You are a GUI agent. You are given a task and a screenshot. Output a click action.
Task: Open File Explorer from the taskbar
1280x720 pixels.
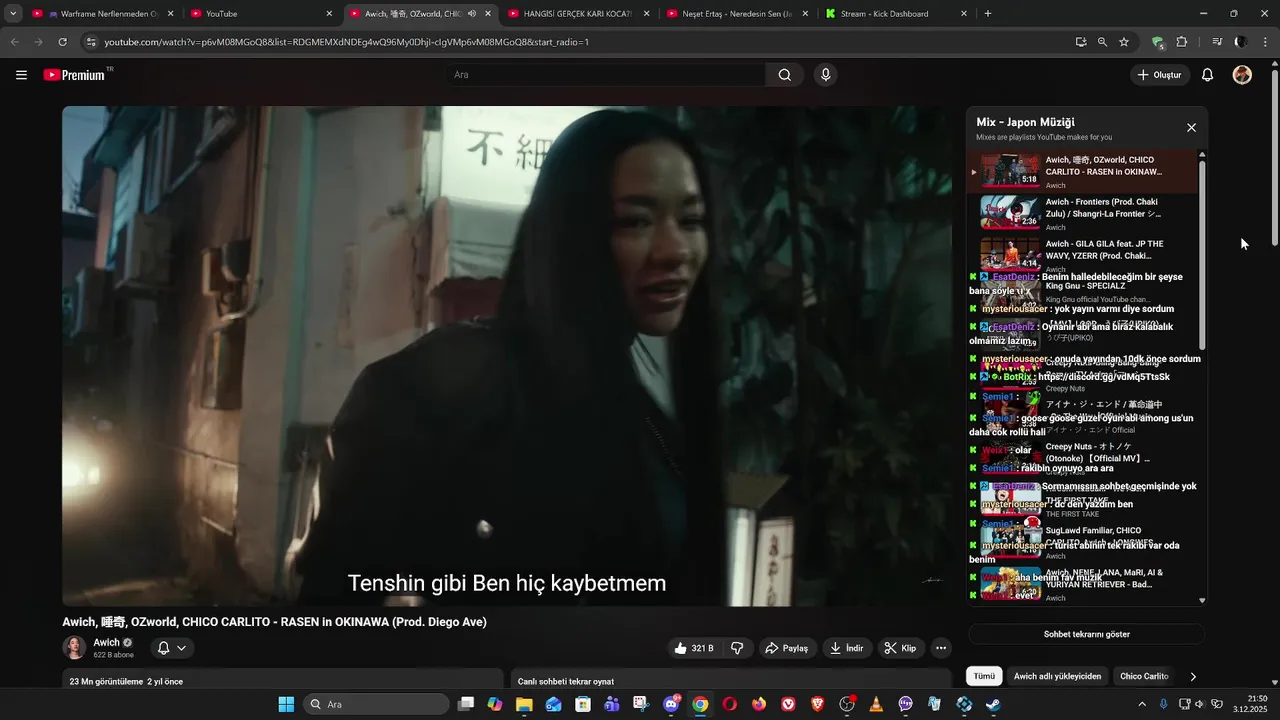524,704
